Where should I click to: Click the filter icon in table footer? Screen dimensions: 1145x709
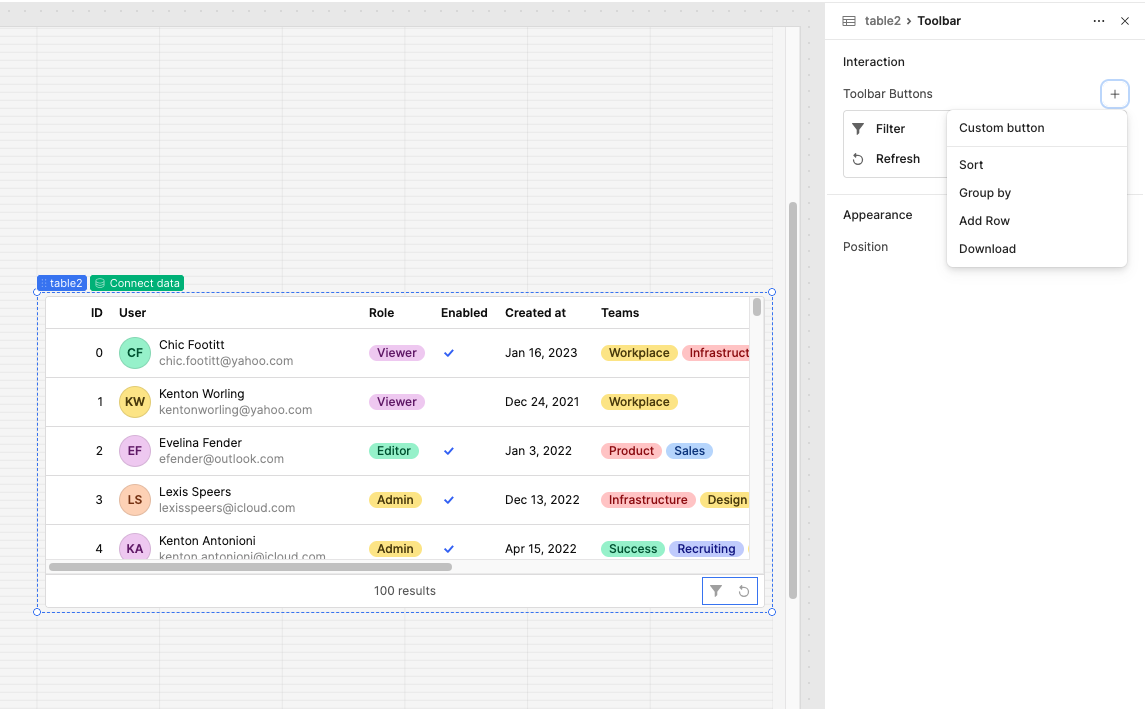point(716,591)
